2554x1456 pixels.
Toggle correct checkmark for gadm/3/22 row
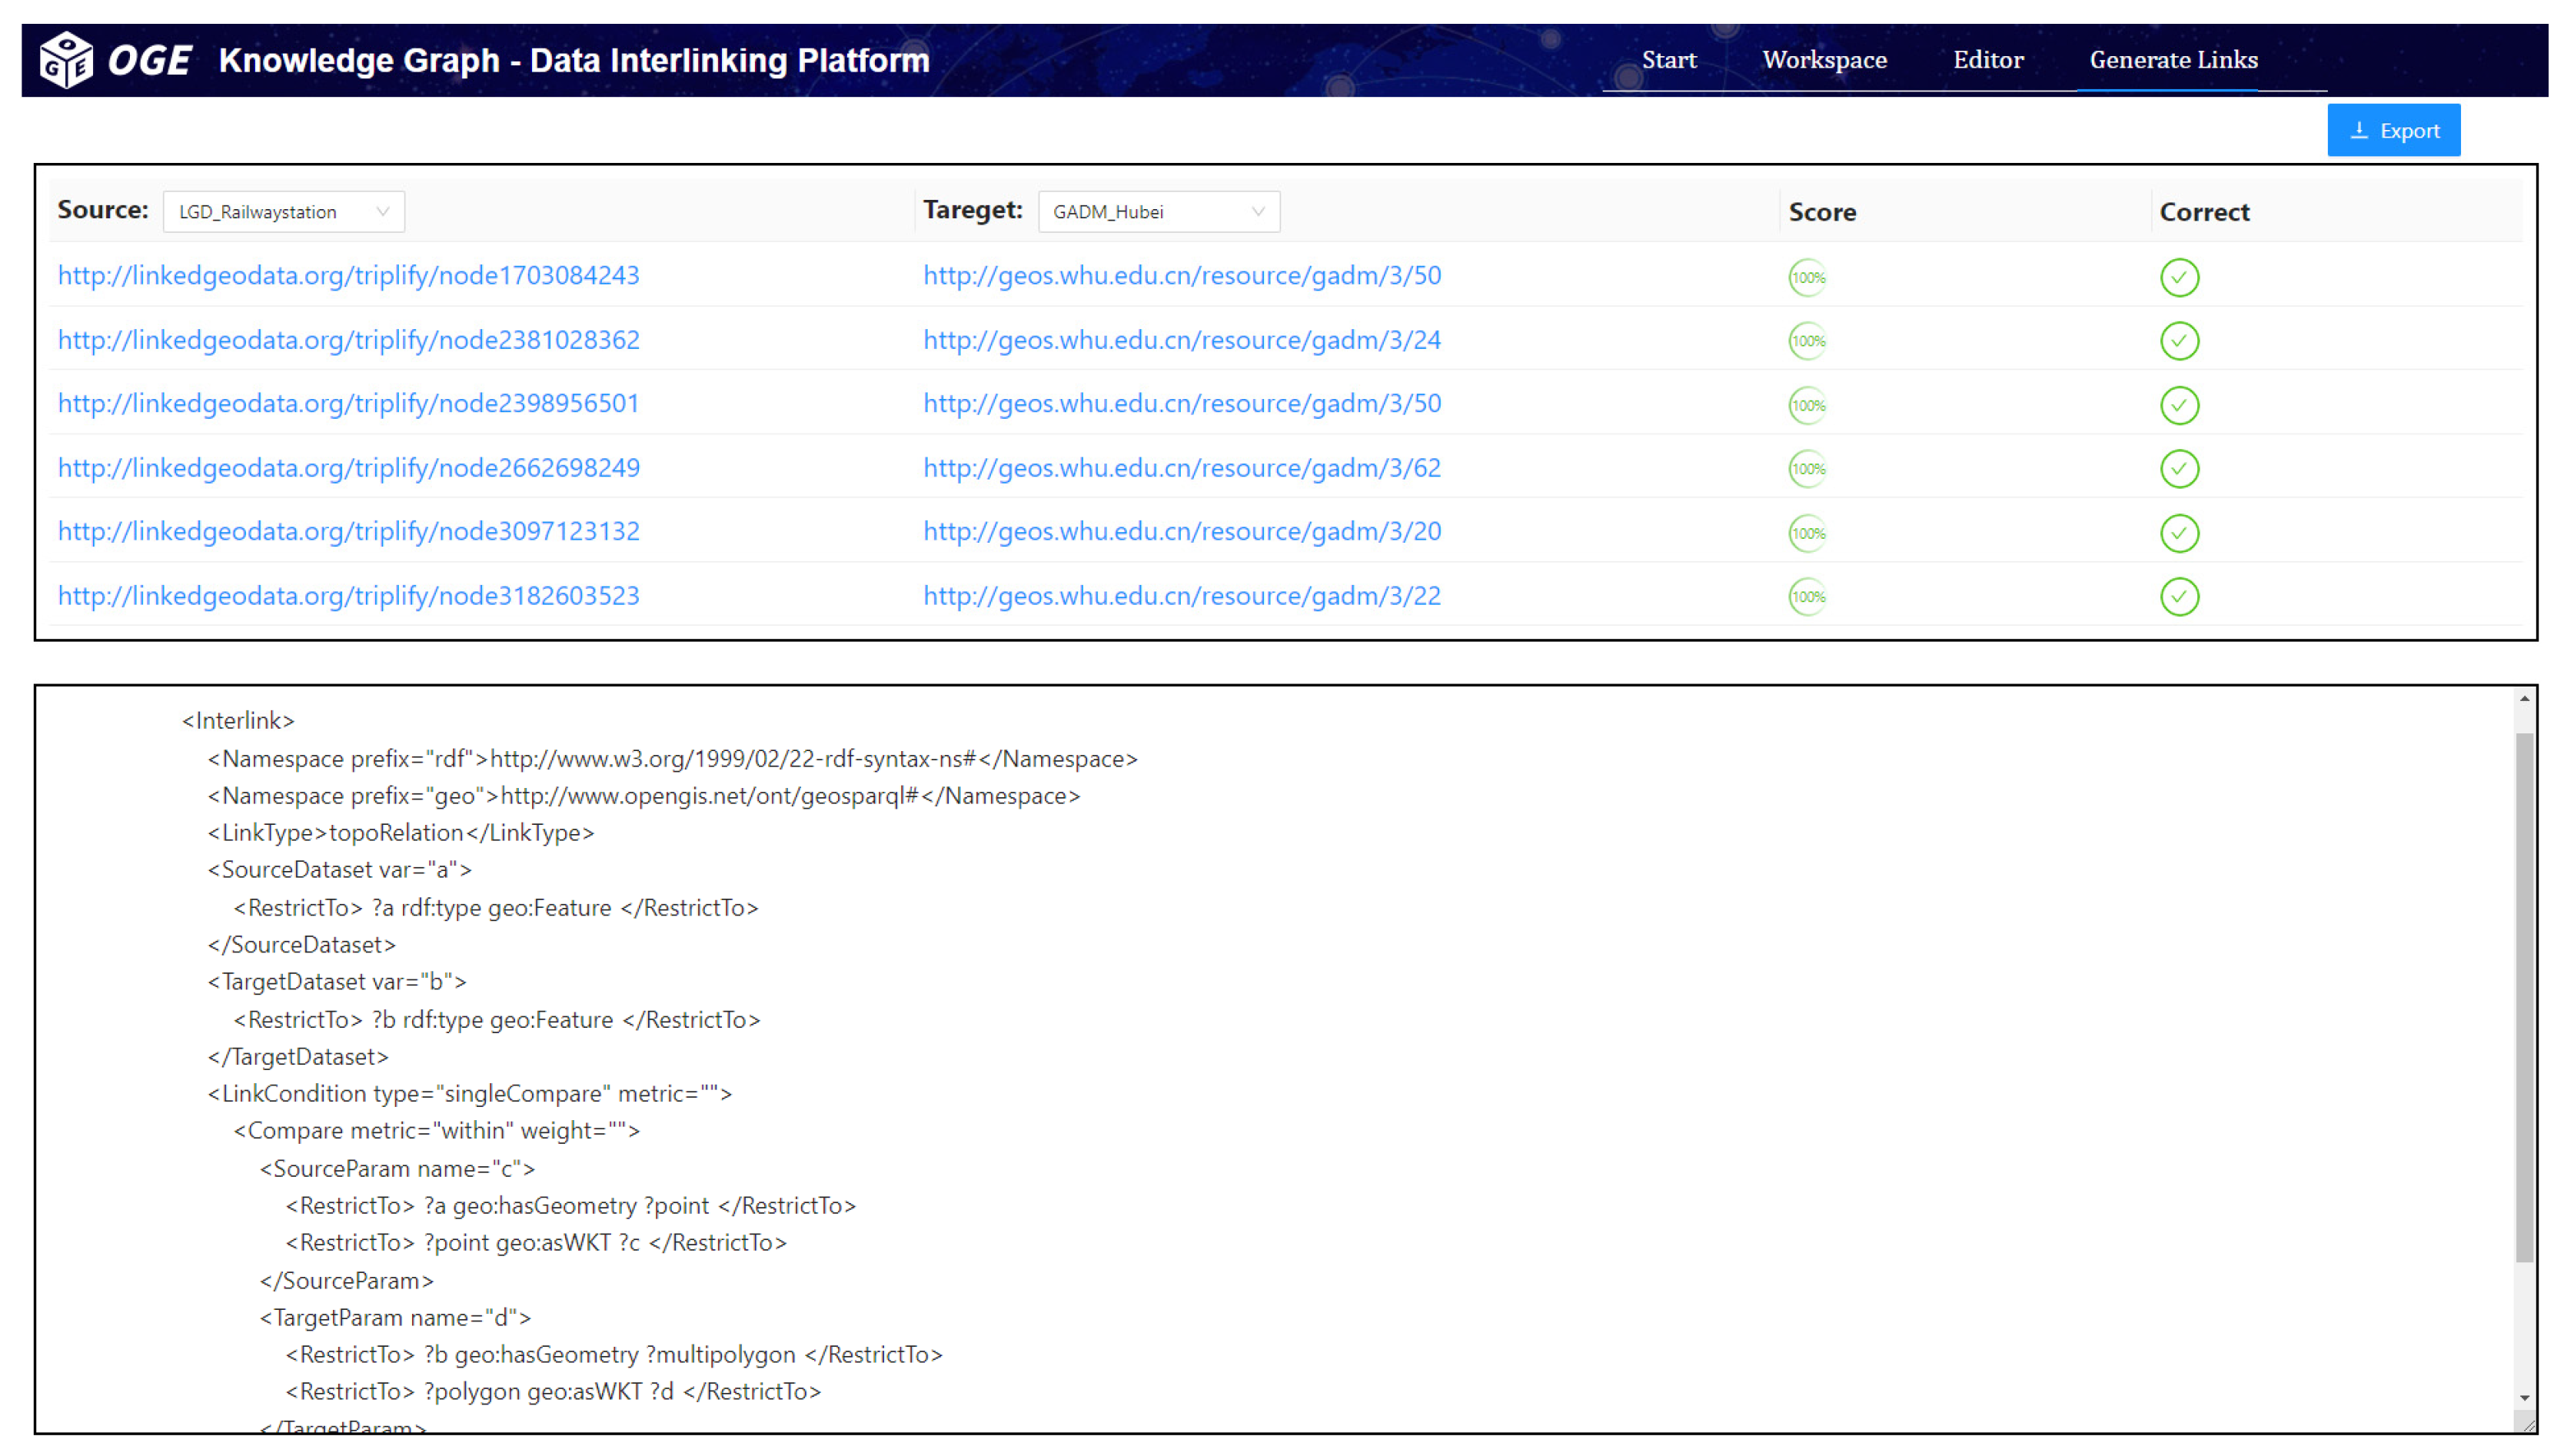[2179, 597]
